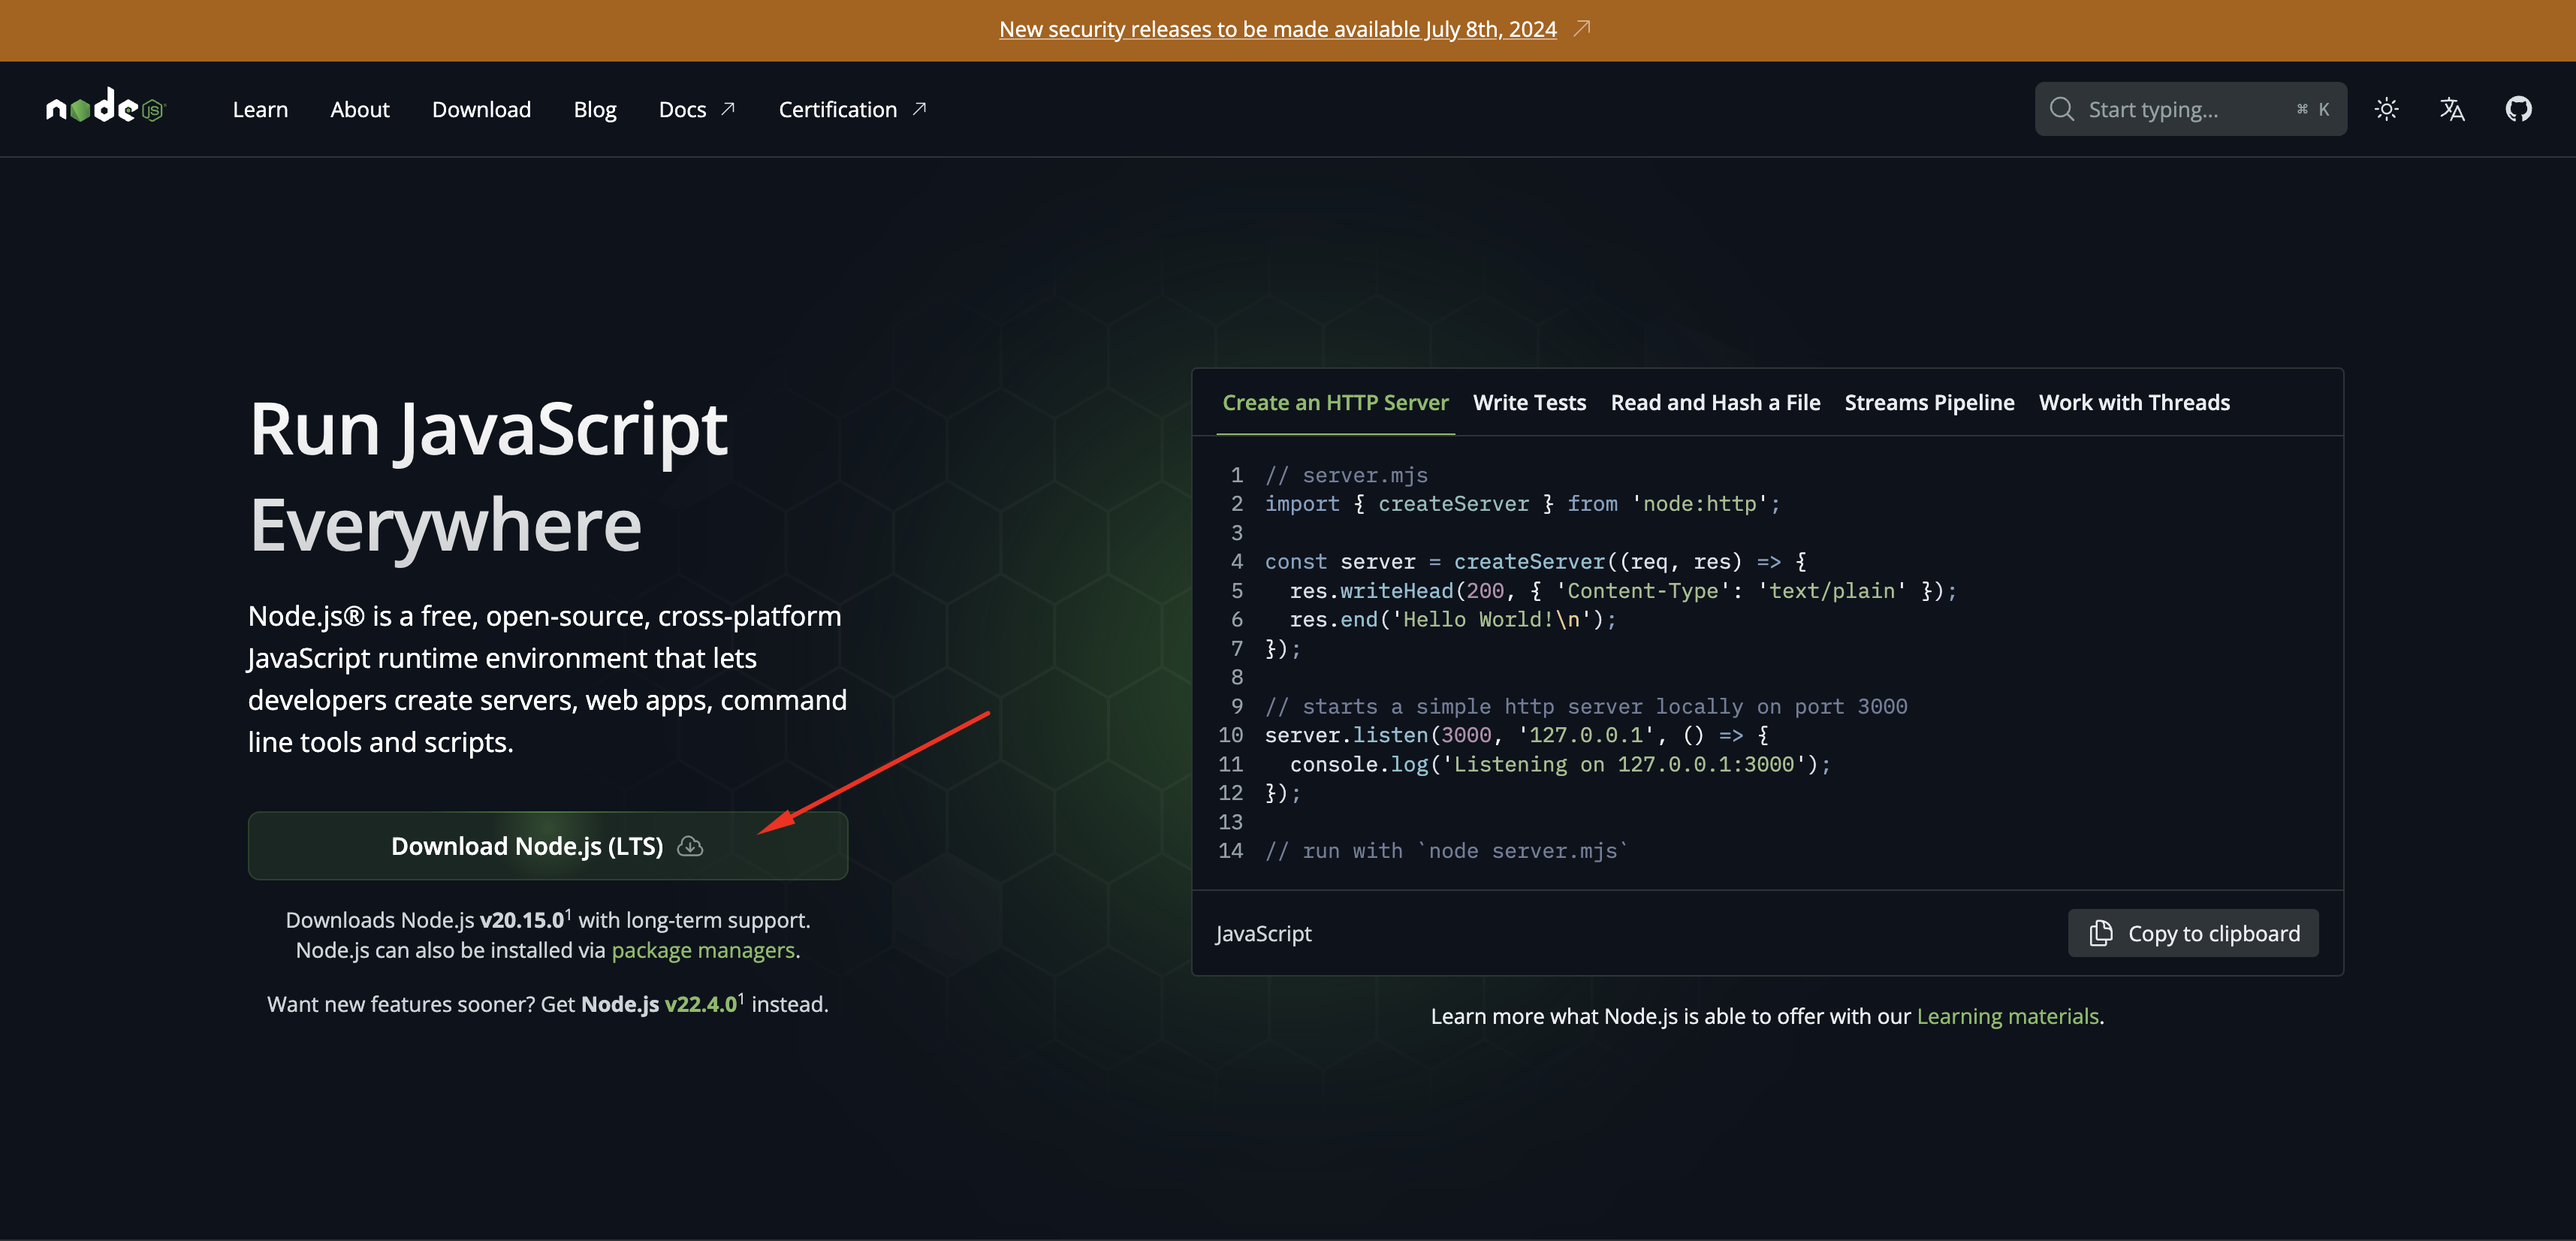Click code line '// server.mjs'

tap(1346, 475)
